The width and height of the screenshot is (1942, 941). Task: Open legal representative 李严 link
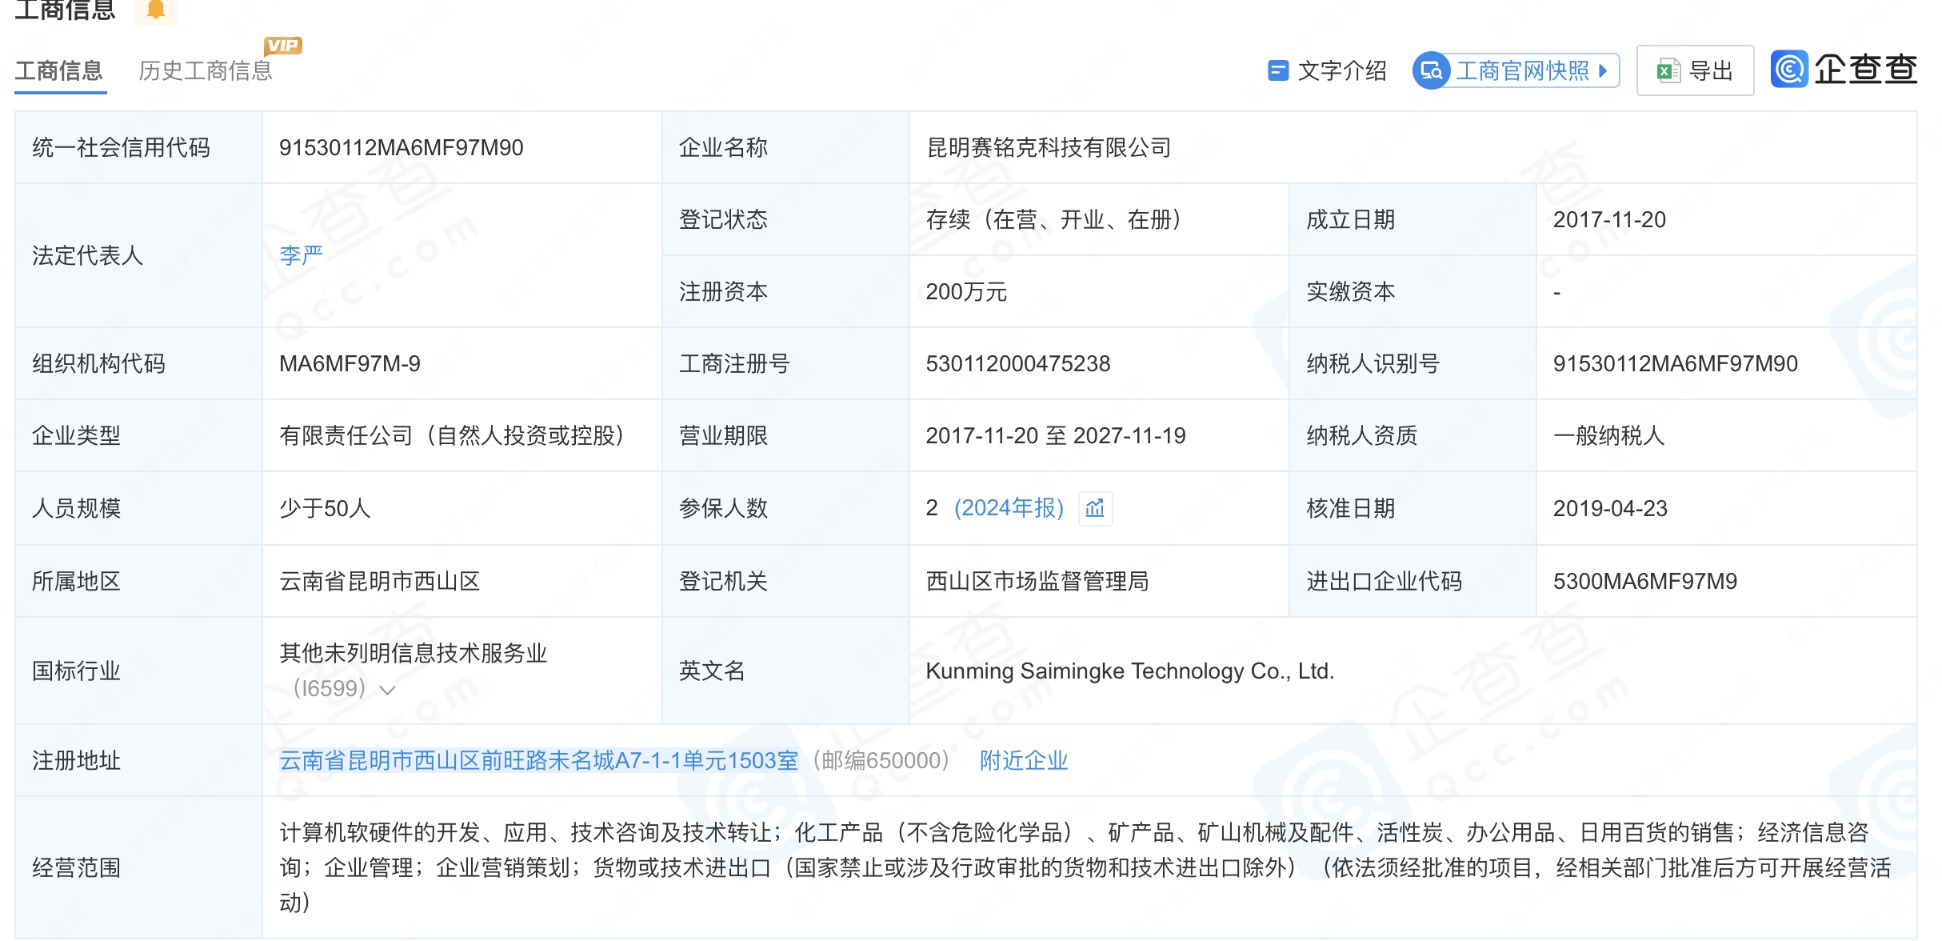click(301, 255)
